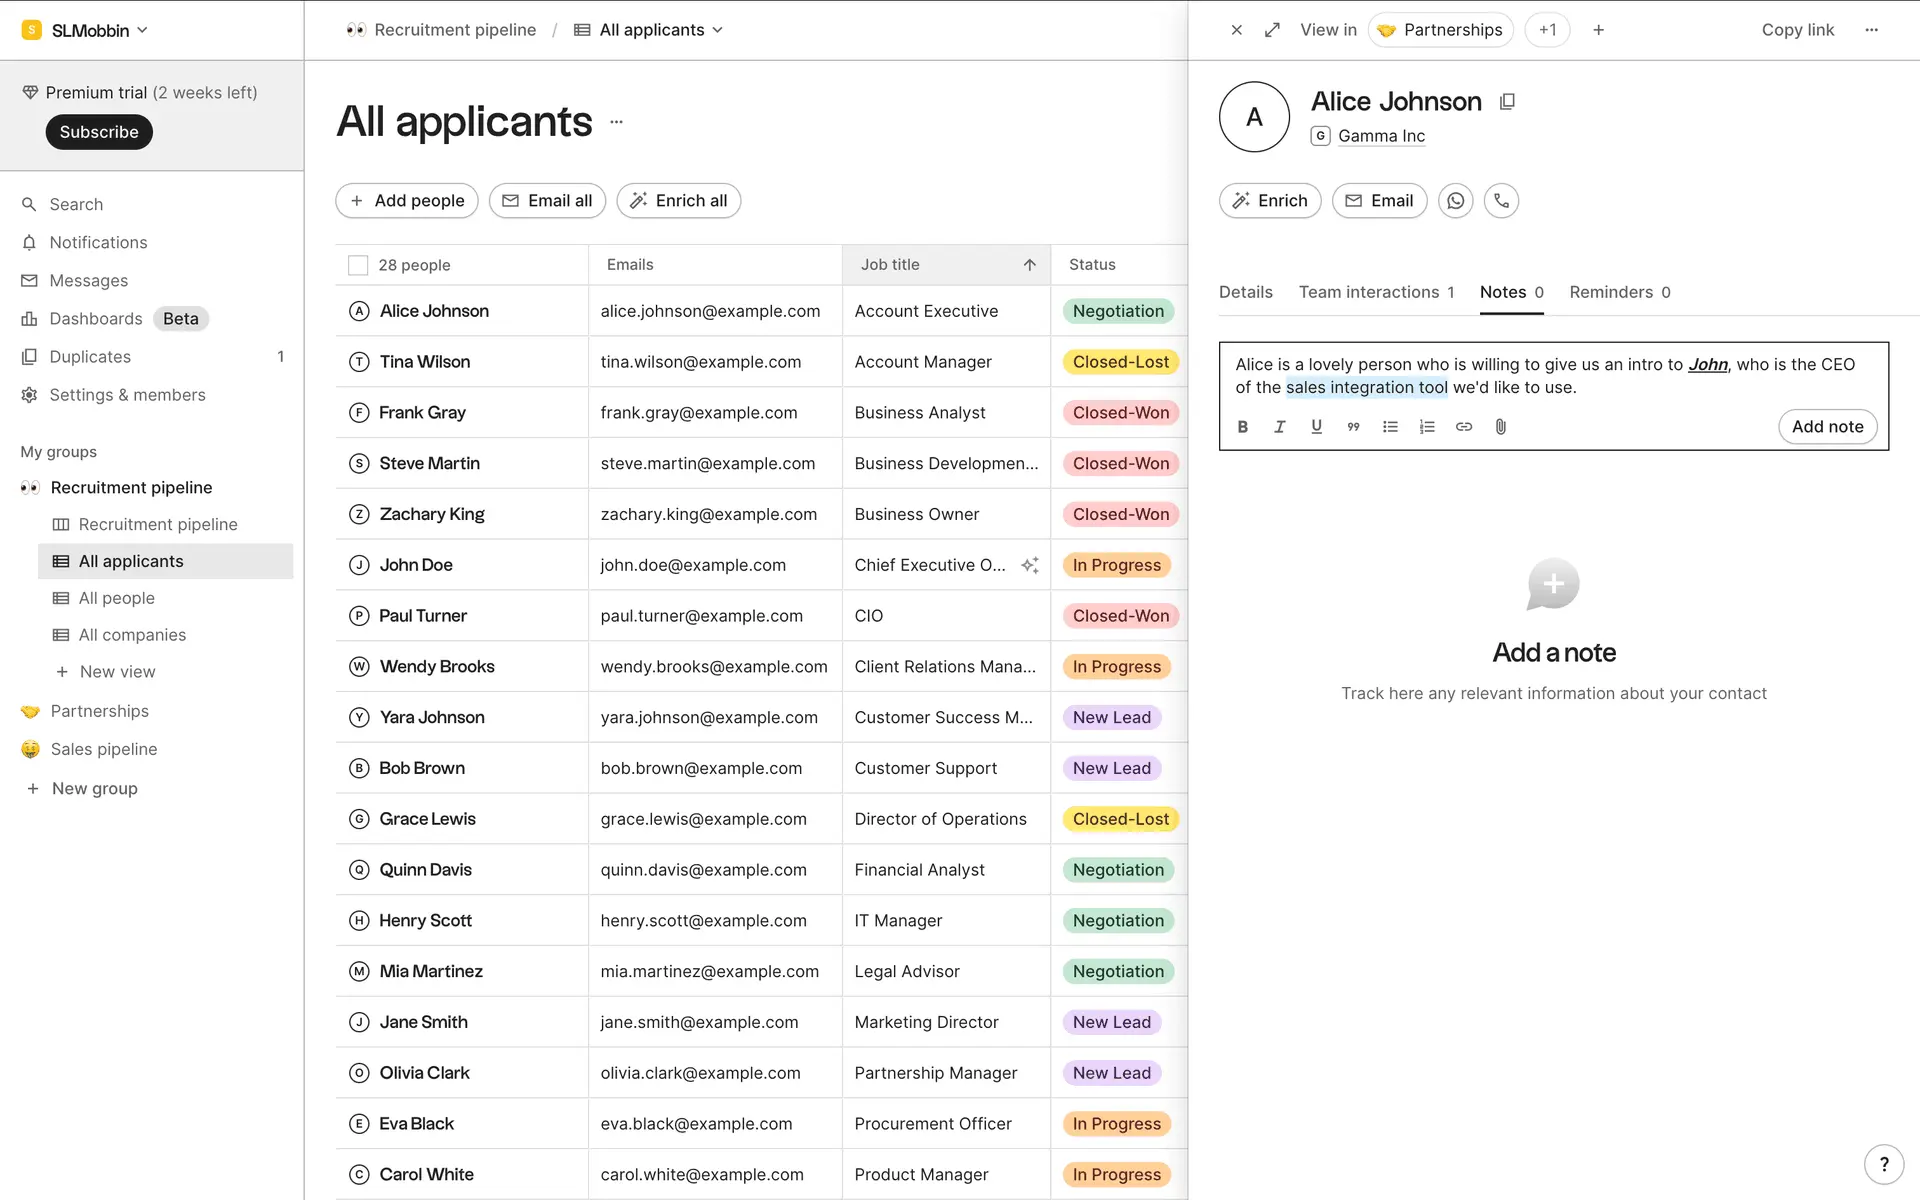Viewport: 1920px width, 1200px height.
Task: Click the Bold formatting icon in note editor
Action: [1243, 427]
